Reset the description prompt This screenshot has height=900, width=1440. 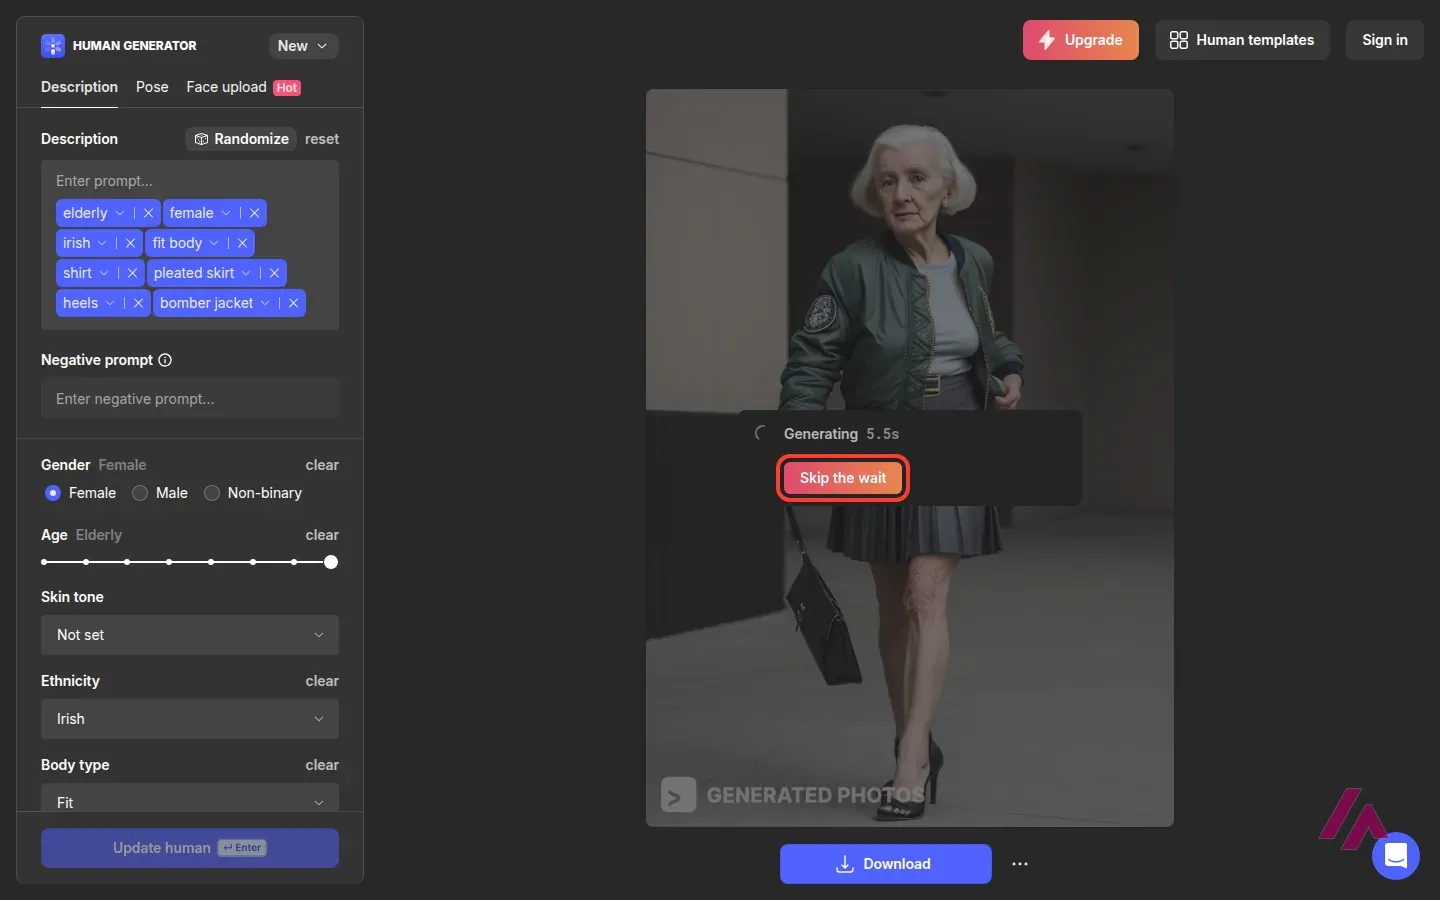click(322, 139)
